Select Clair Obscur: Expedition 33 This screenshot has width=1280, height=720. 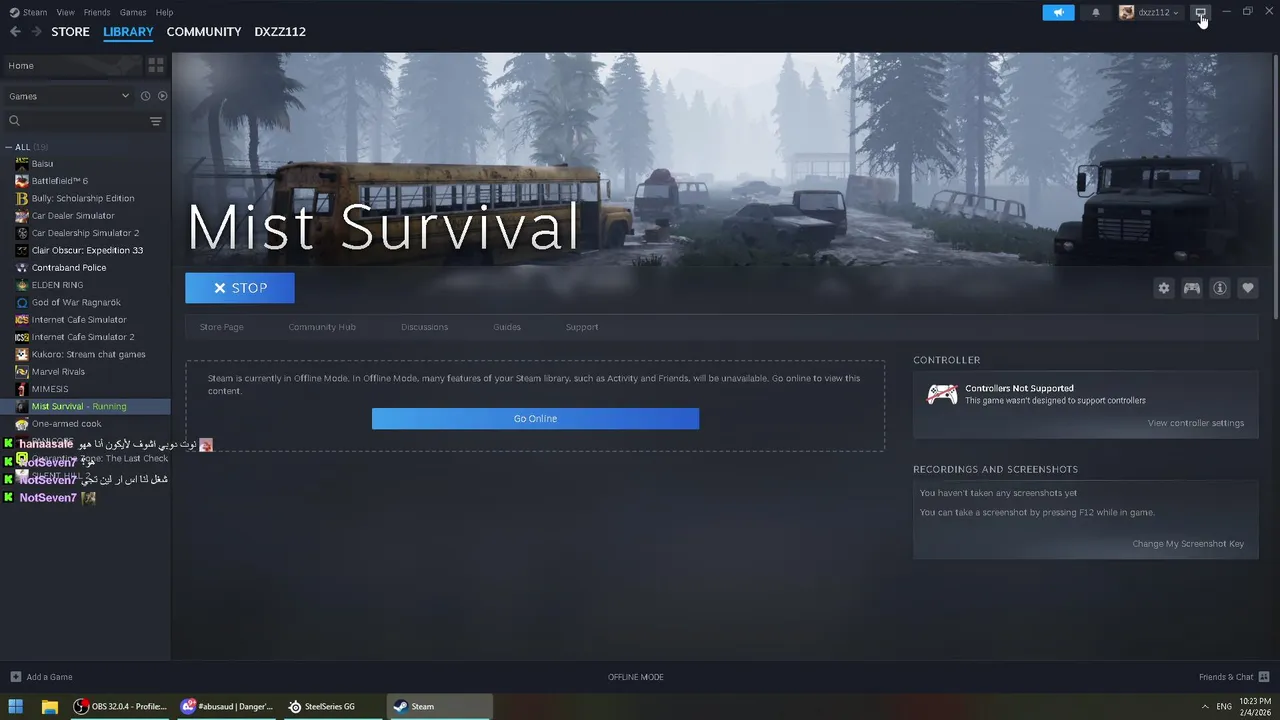coord(85,250)
